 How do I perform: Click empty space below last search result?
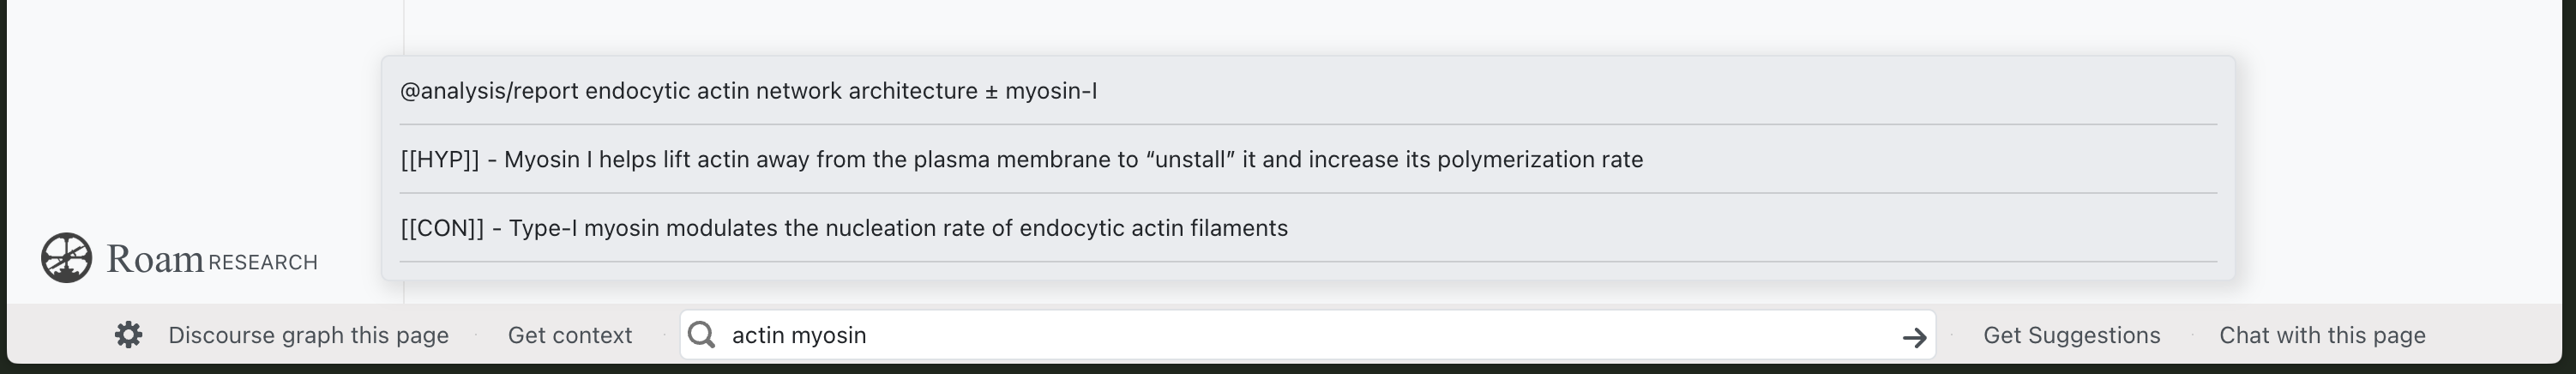pyautogui.click(x=1300, y=271)
